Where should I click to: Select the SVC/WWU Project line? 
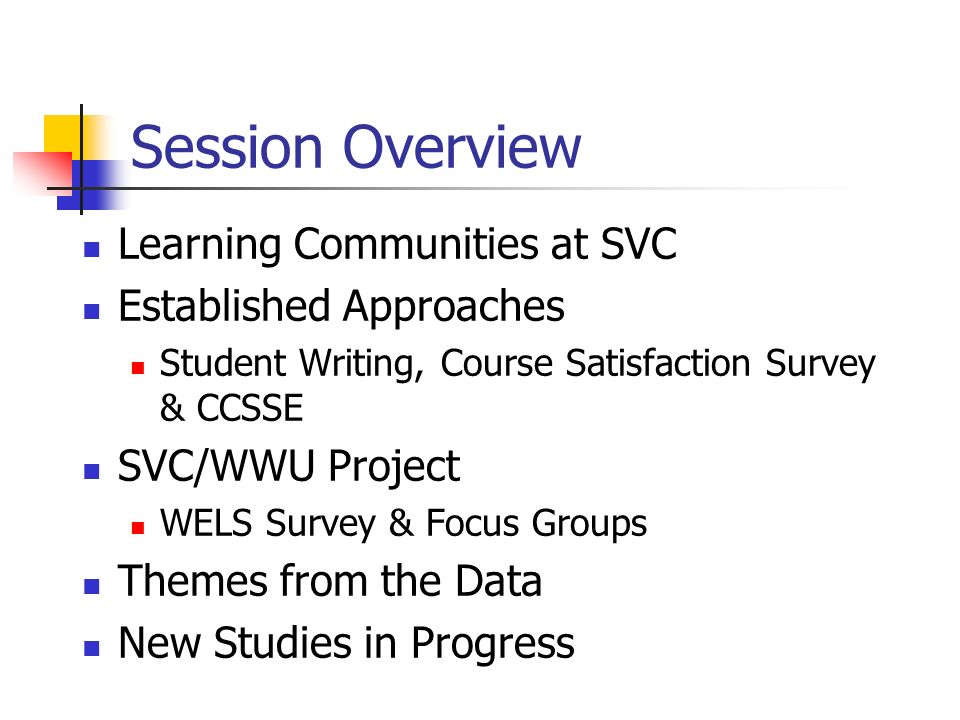point(288,467)
